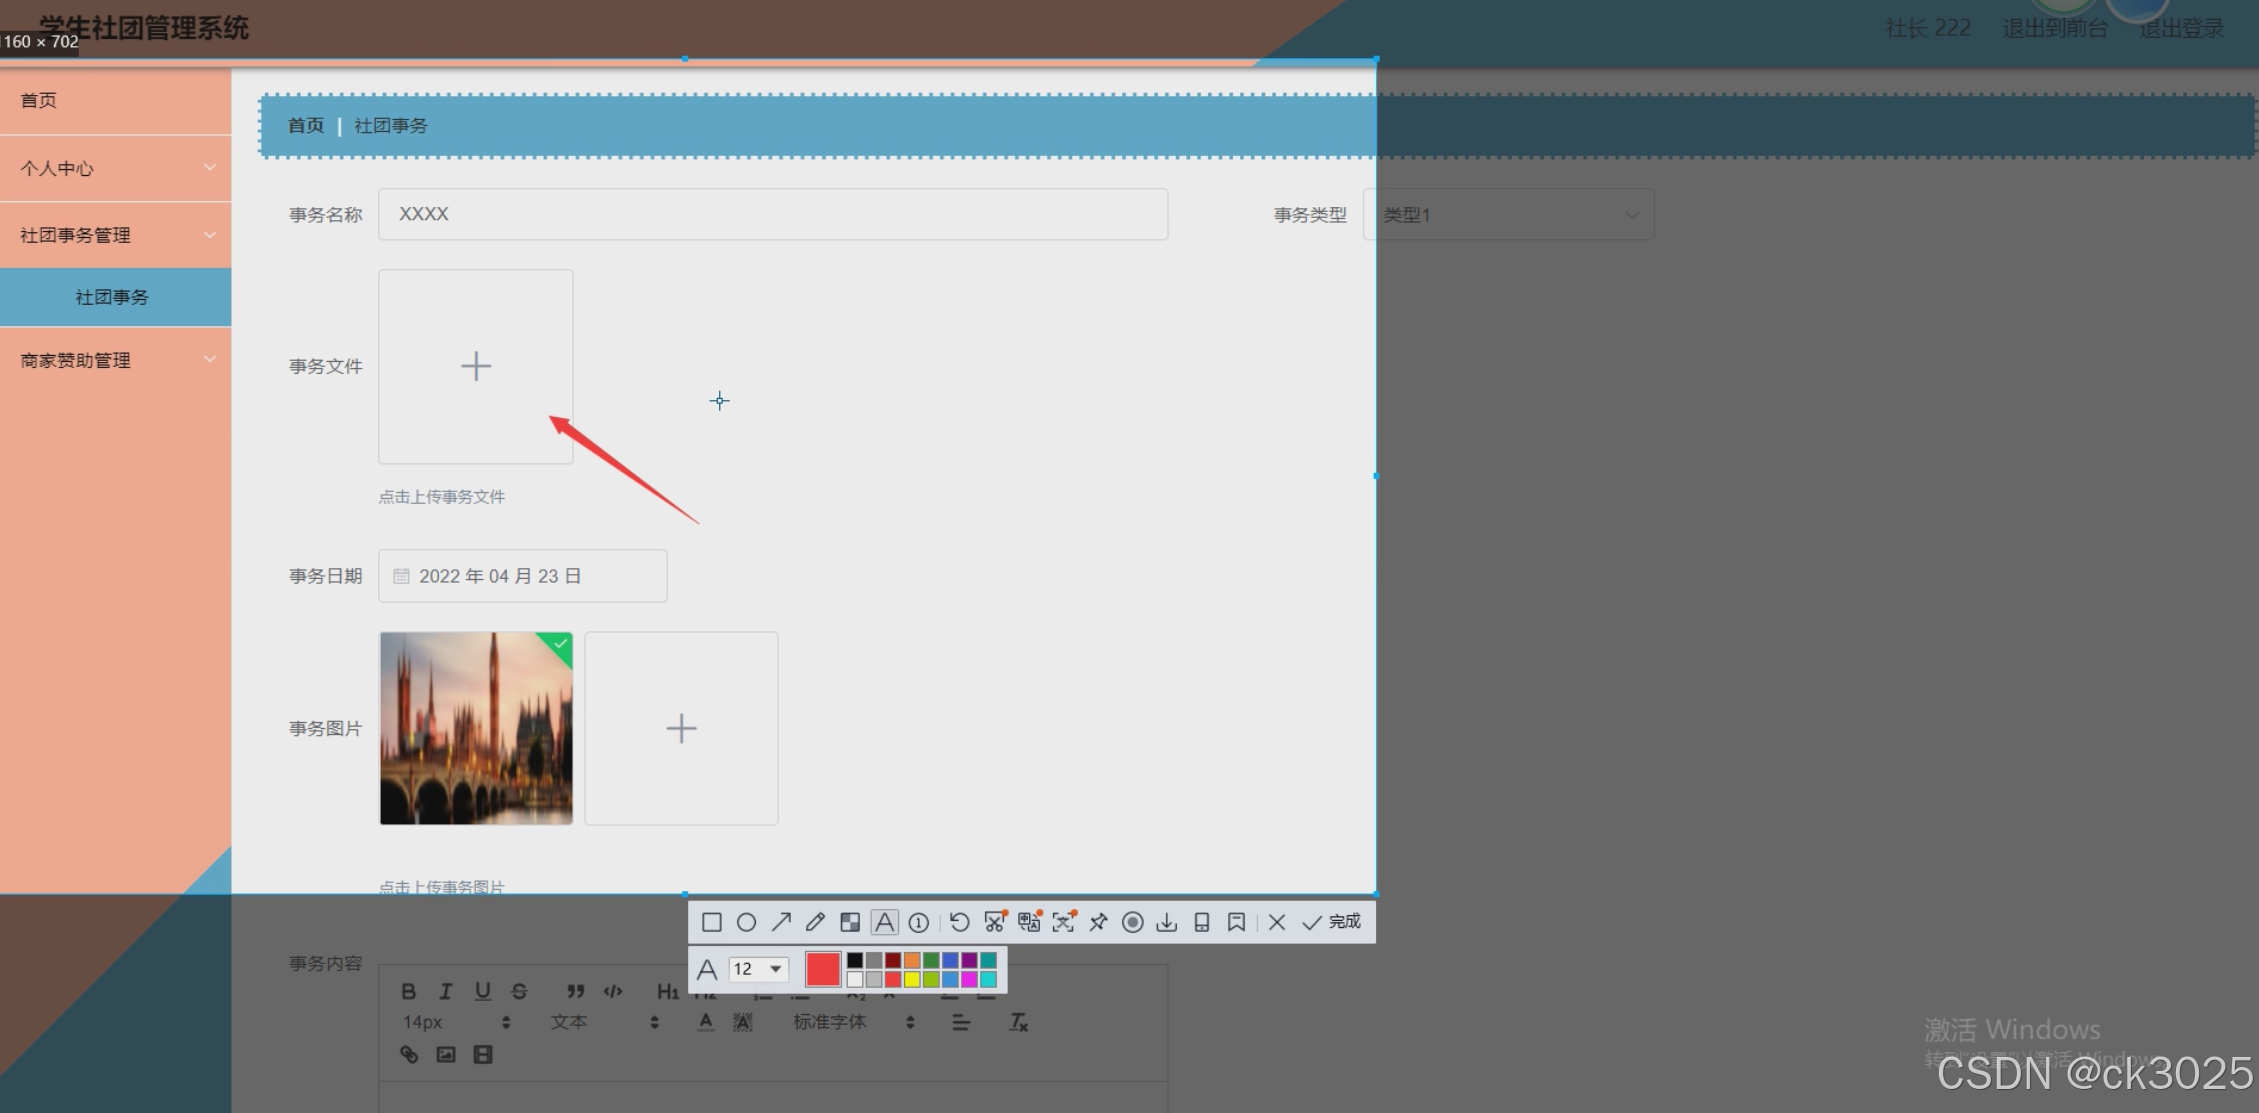Cancel screenshot with the X button
The height and width of the screenshot is (1113, 2259).
1276,922
